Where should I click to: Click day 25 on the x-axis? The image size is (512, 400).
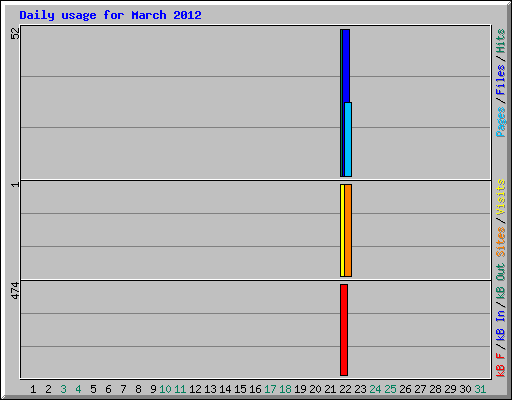coord(390,389)
